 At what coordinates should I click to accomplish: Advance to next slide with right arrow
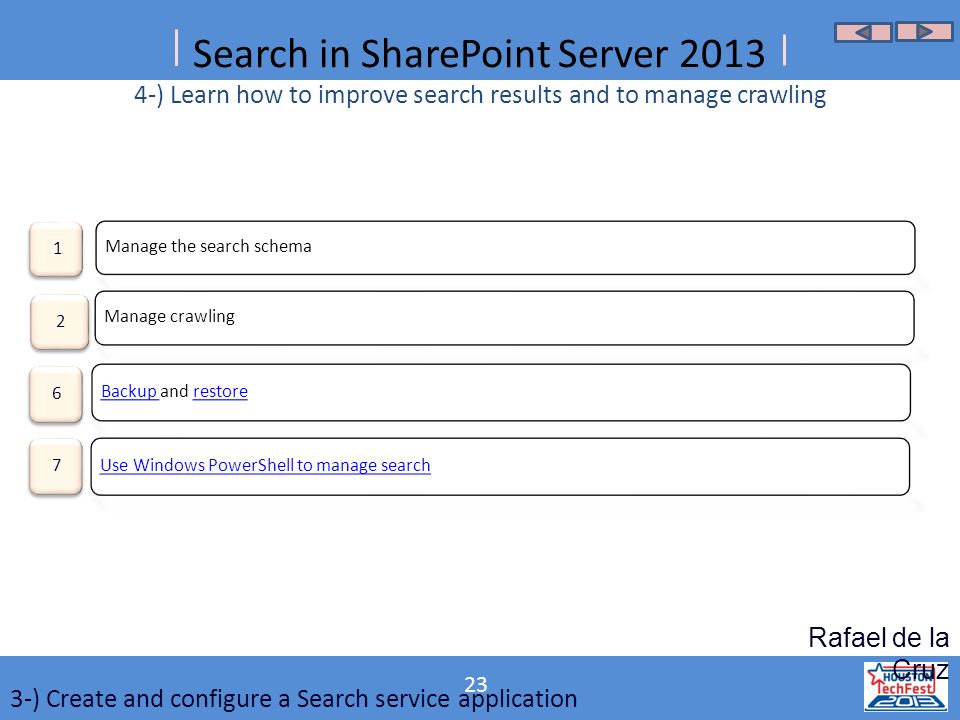pos(924,32)
